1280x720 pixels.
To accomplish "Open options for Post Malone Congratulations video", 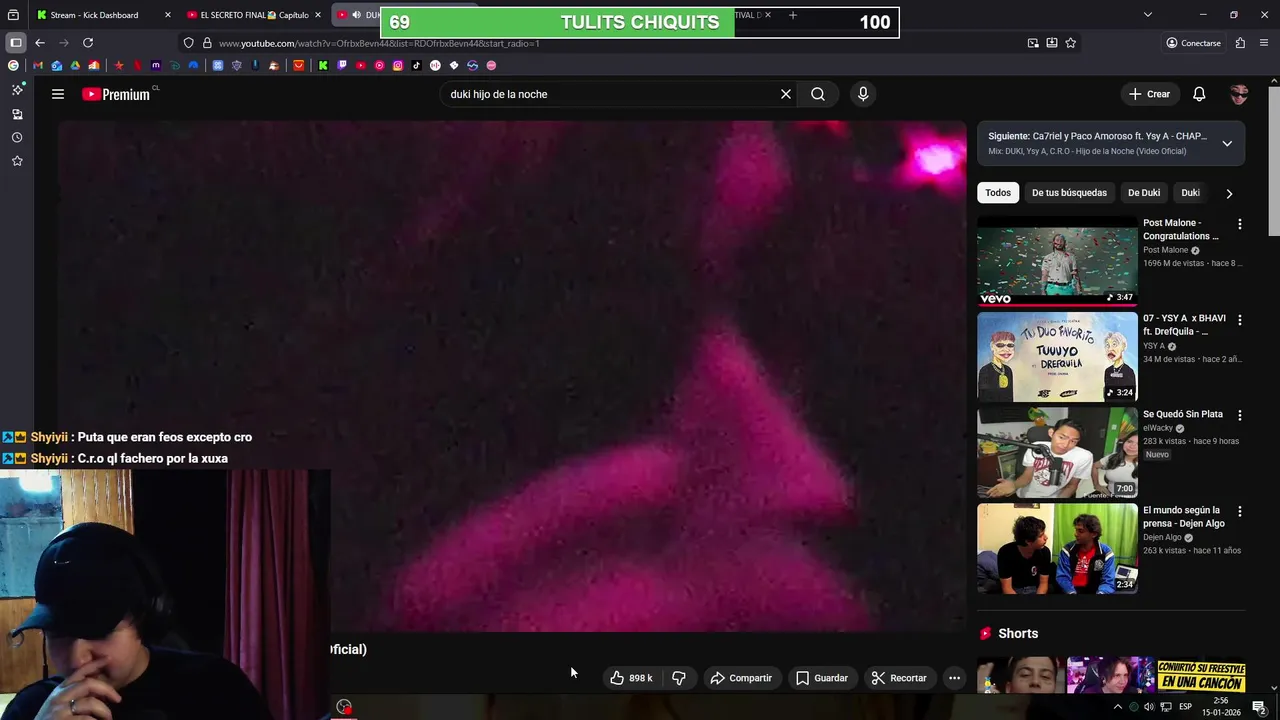I will (x=1240, y=224).
